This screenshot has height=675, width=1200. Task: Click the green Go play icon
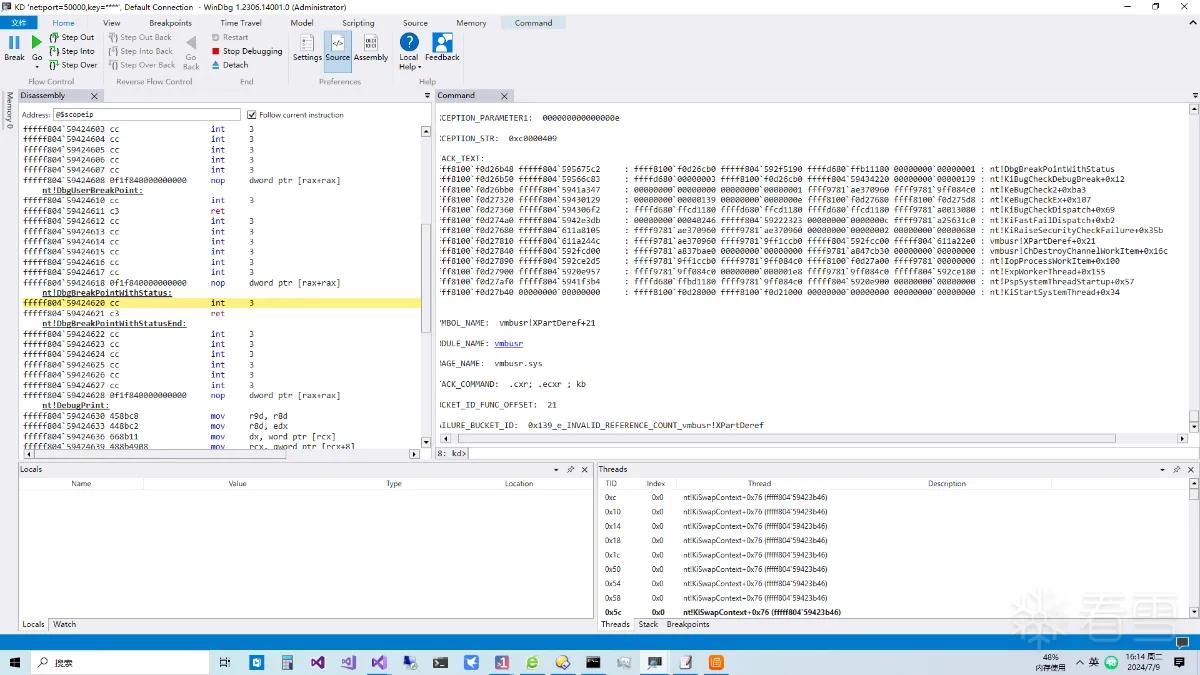pos(37,42)
